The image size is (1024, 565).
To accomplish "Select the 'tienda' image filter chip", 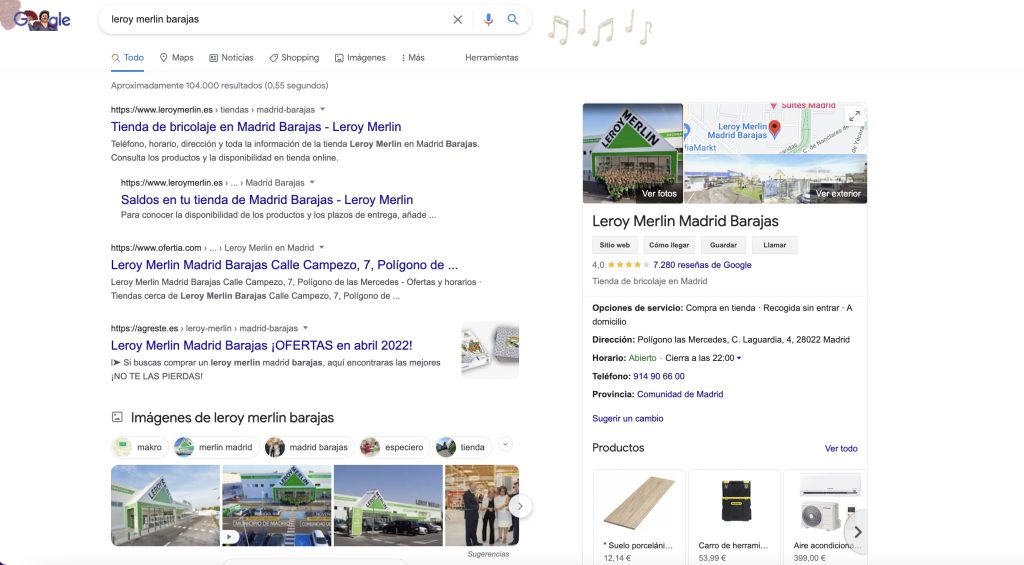I will pyautogui.click(x=463, y=447).
